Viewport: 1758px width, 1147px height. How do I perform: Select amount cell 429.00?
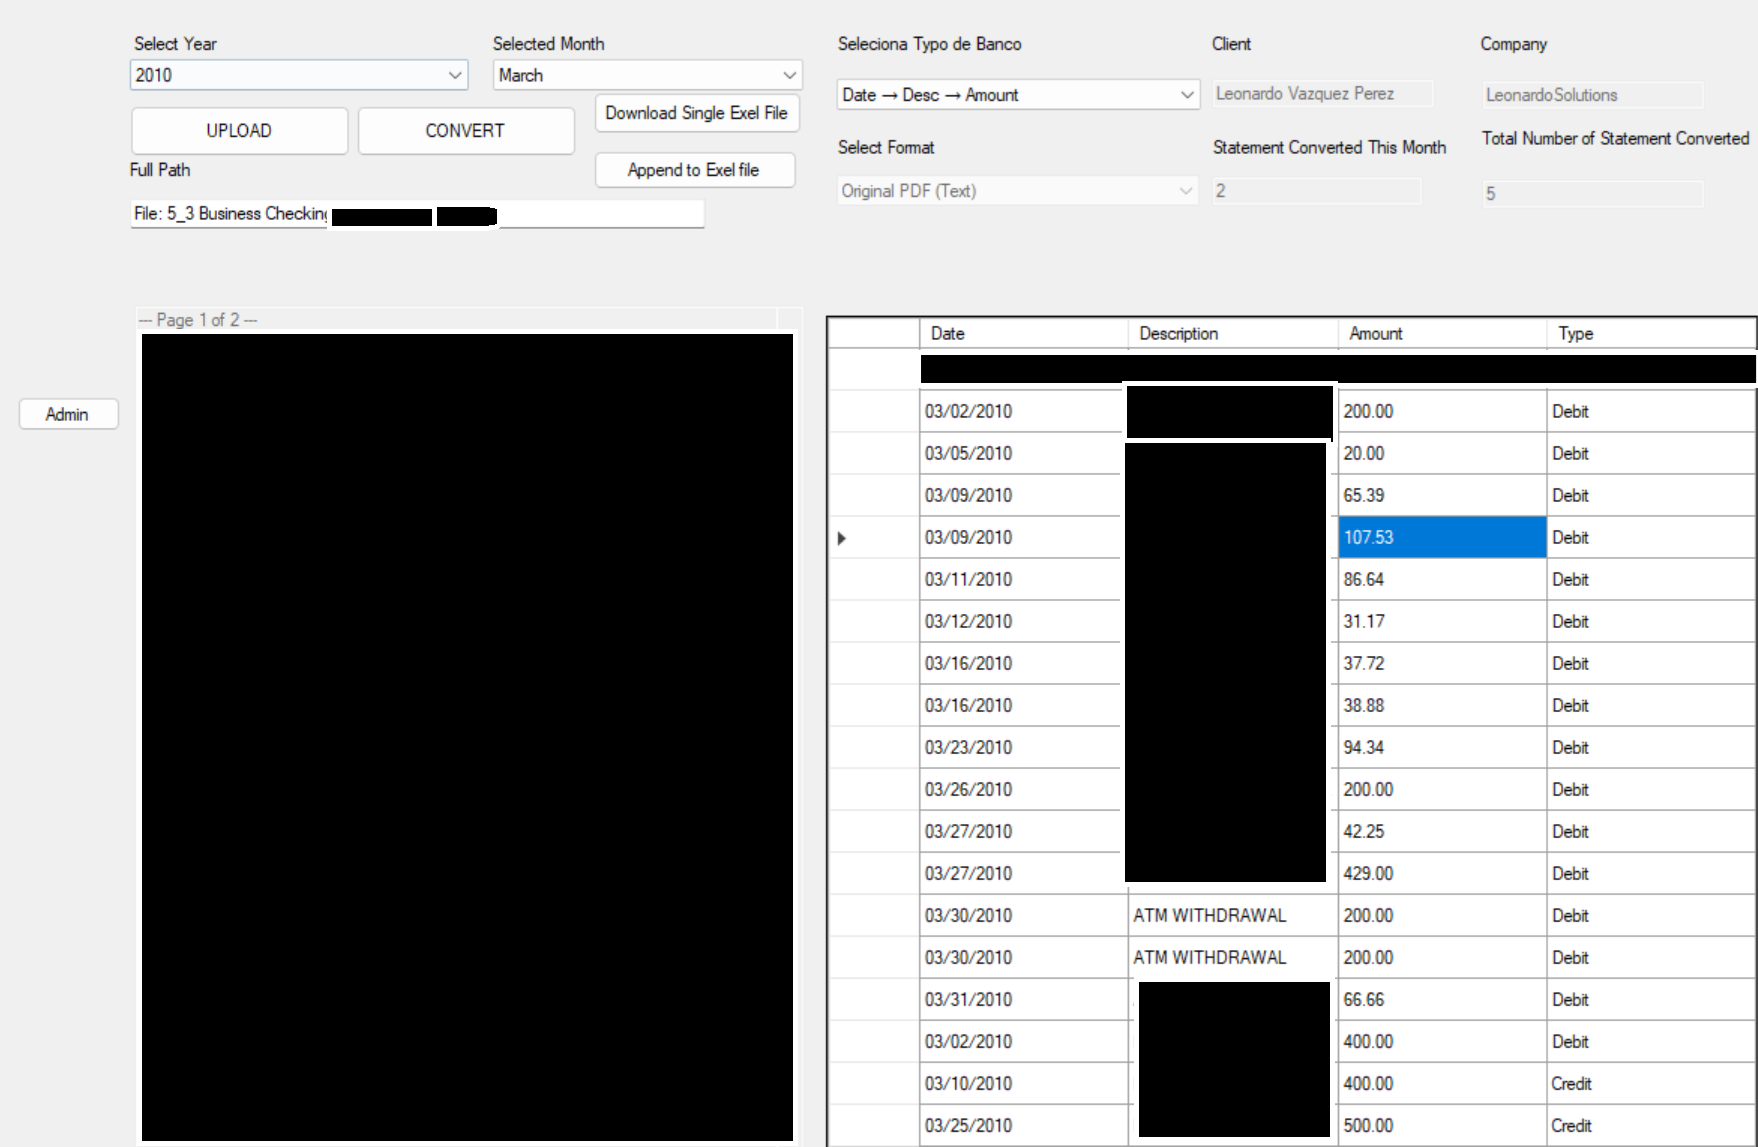1442,873
